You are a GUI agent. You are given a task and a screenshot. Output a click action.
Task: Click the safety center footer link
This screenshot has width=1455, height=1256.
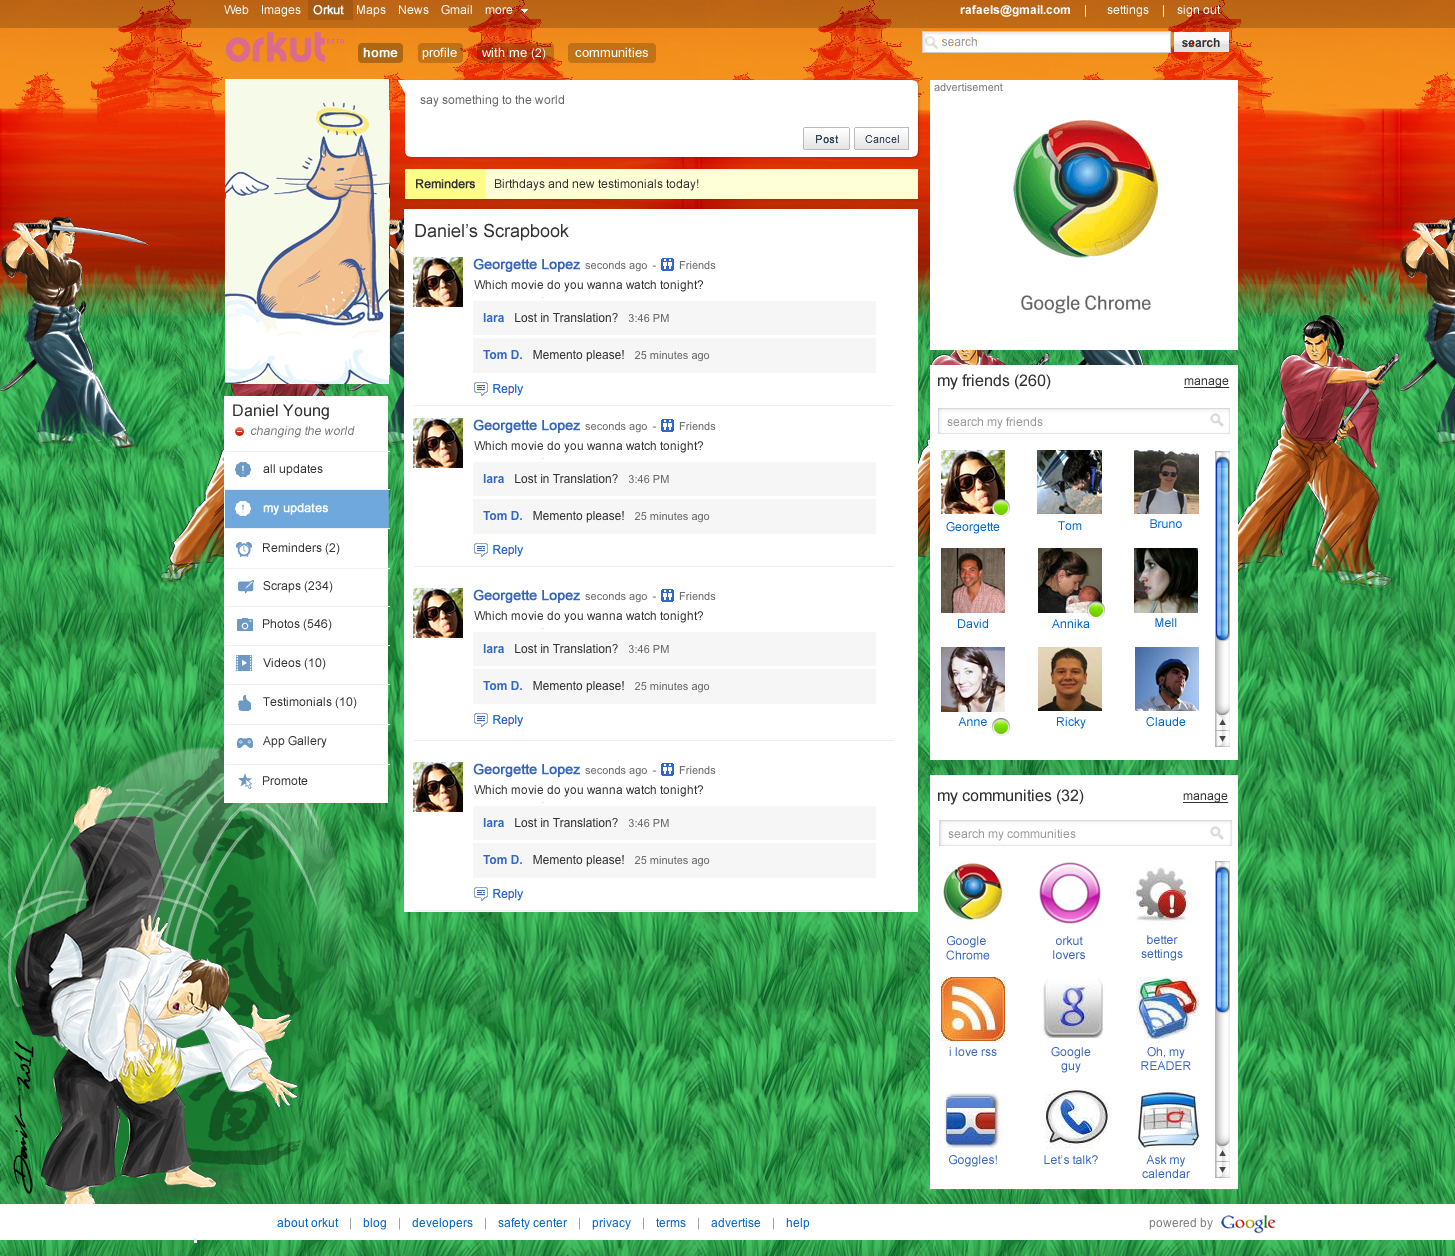coord(532,1223)
